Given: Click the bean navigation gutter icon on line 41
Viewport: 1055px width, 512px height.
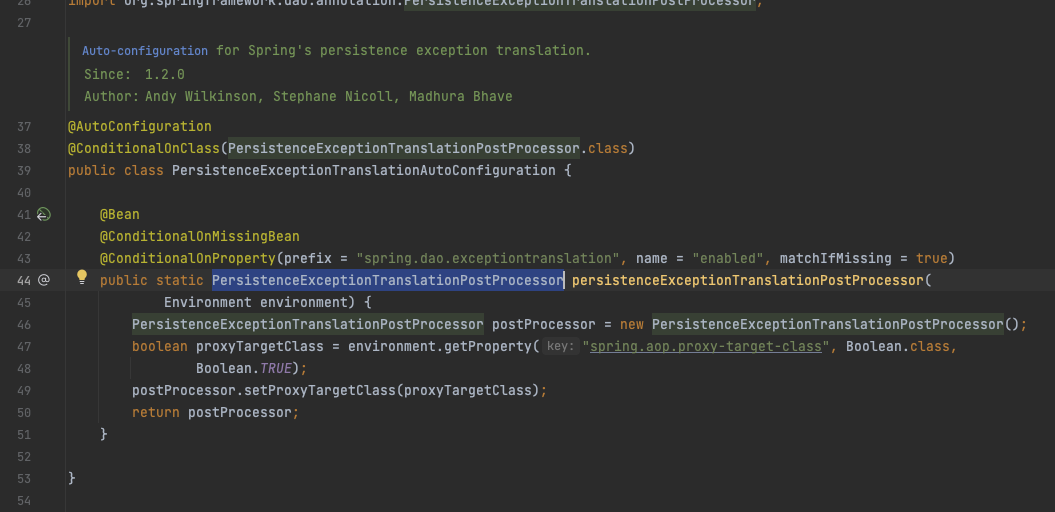Looking at the screenshot, I should (x=44, y=215).
